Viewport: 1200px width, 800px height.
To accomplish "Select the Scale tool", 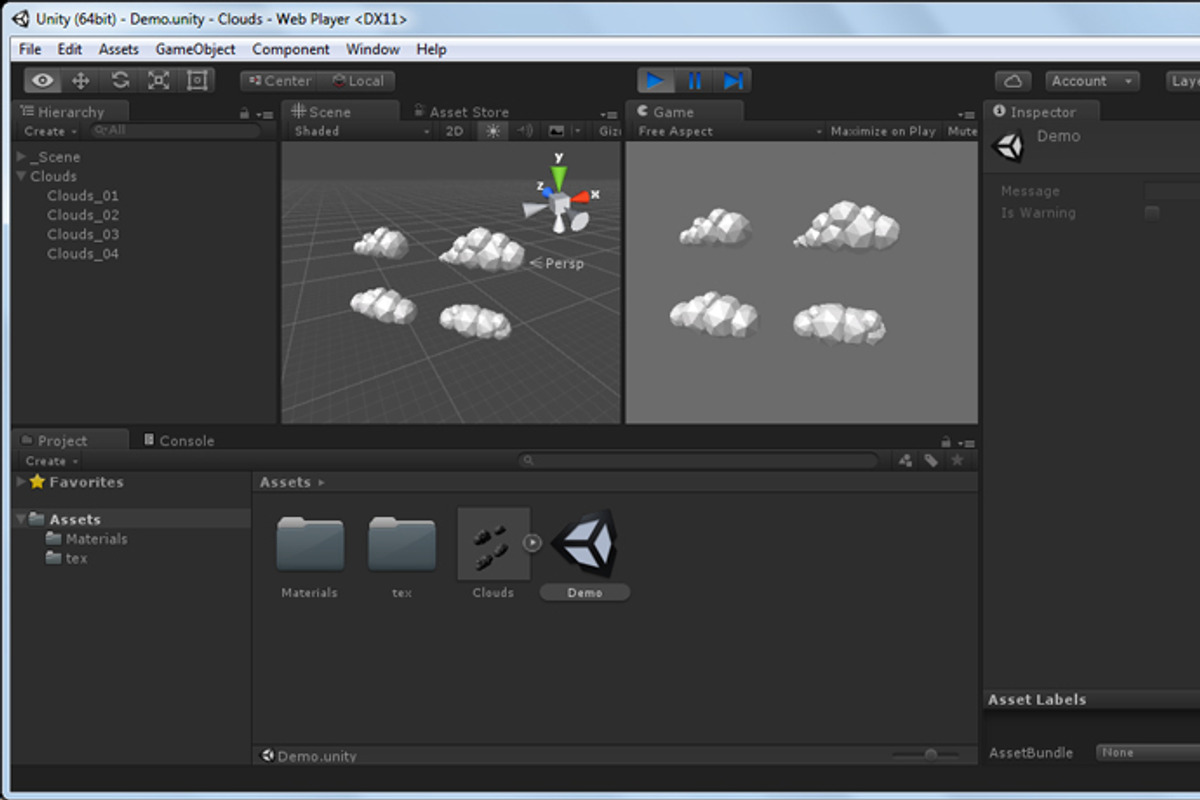I will (159, 81).
